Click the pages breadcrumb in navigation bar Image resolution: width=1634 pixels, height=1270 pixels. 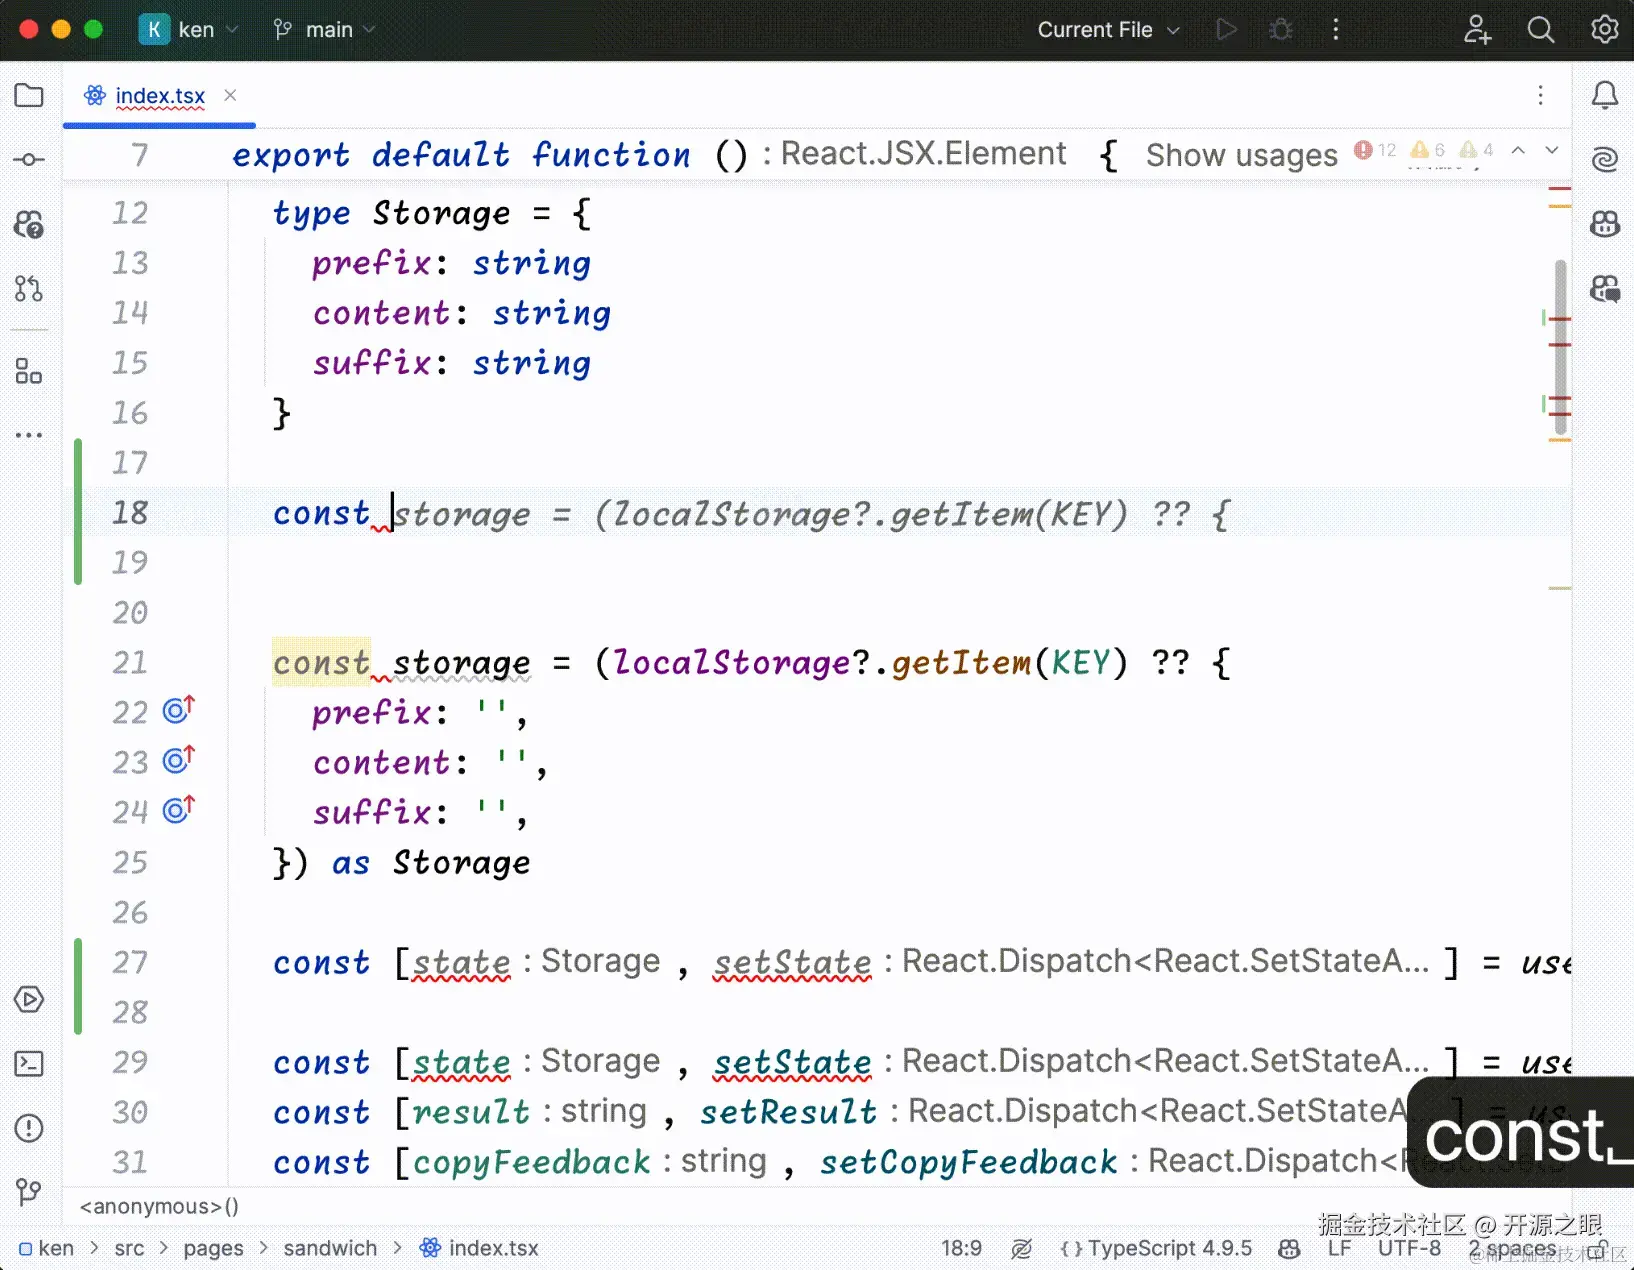213,1248
